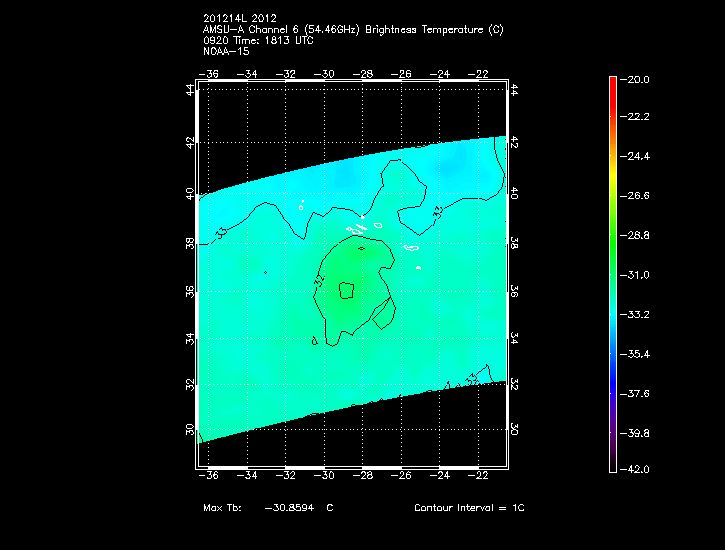Click the storm ID text 201214L 2012

pyautogui.click(x=238, y=18)
